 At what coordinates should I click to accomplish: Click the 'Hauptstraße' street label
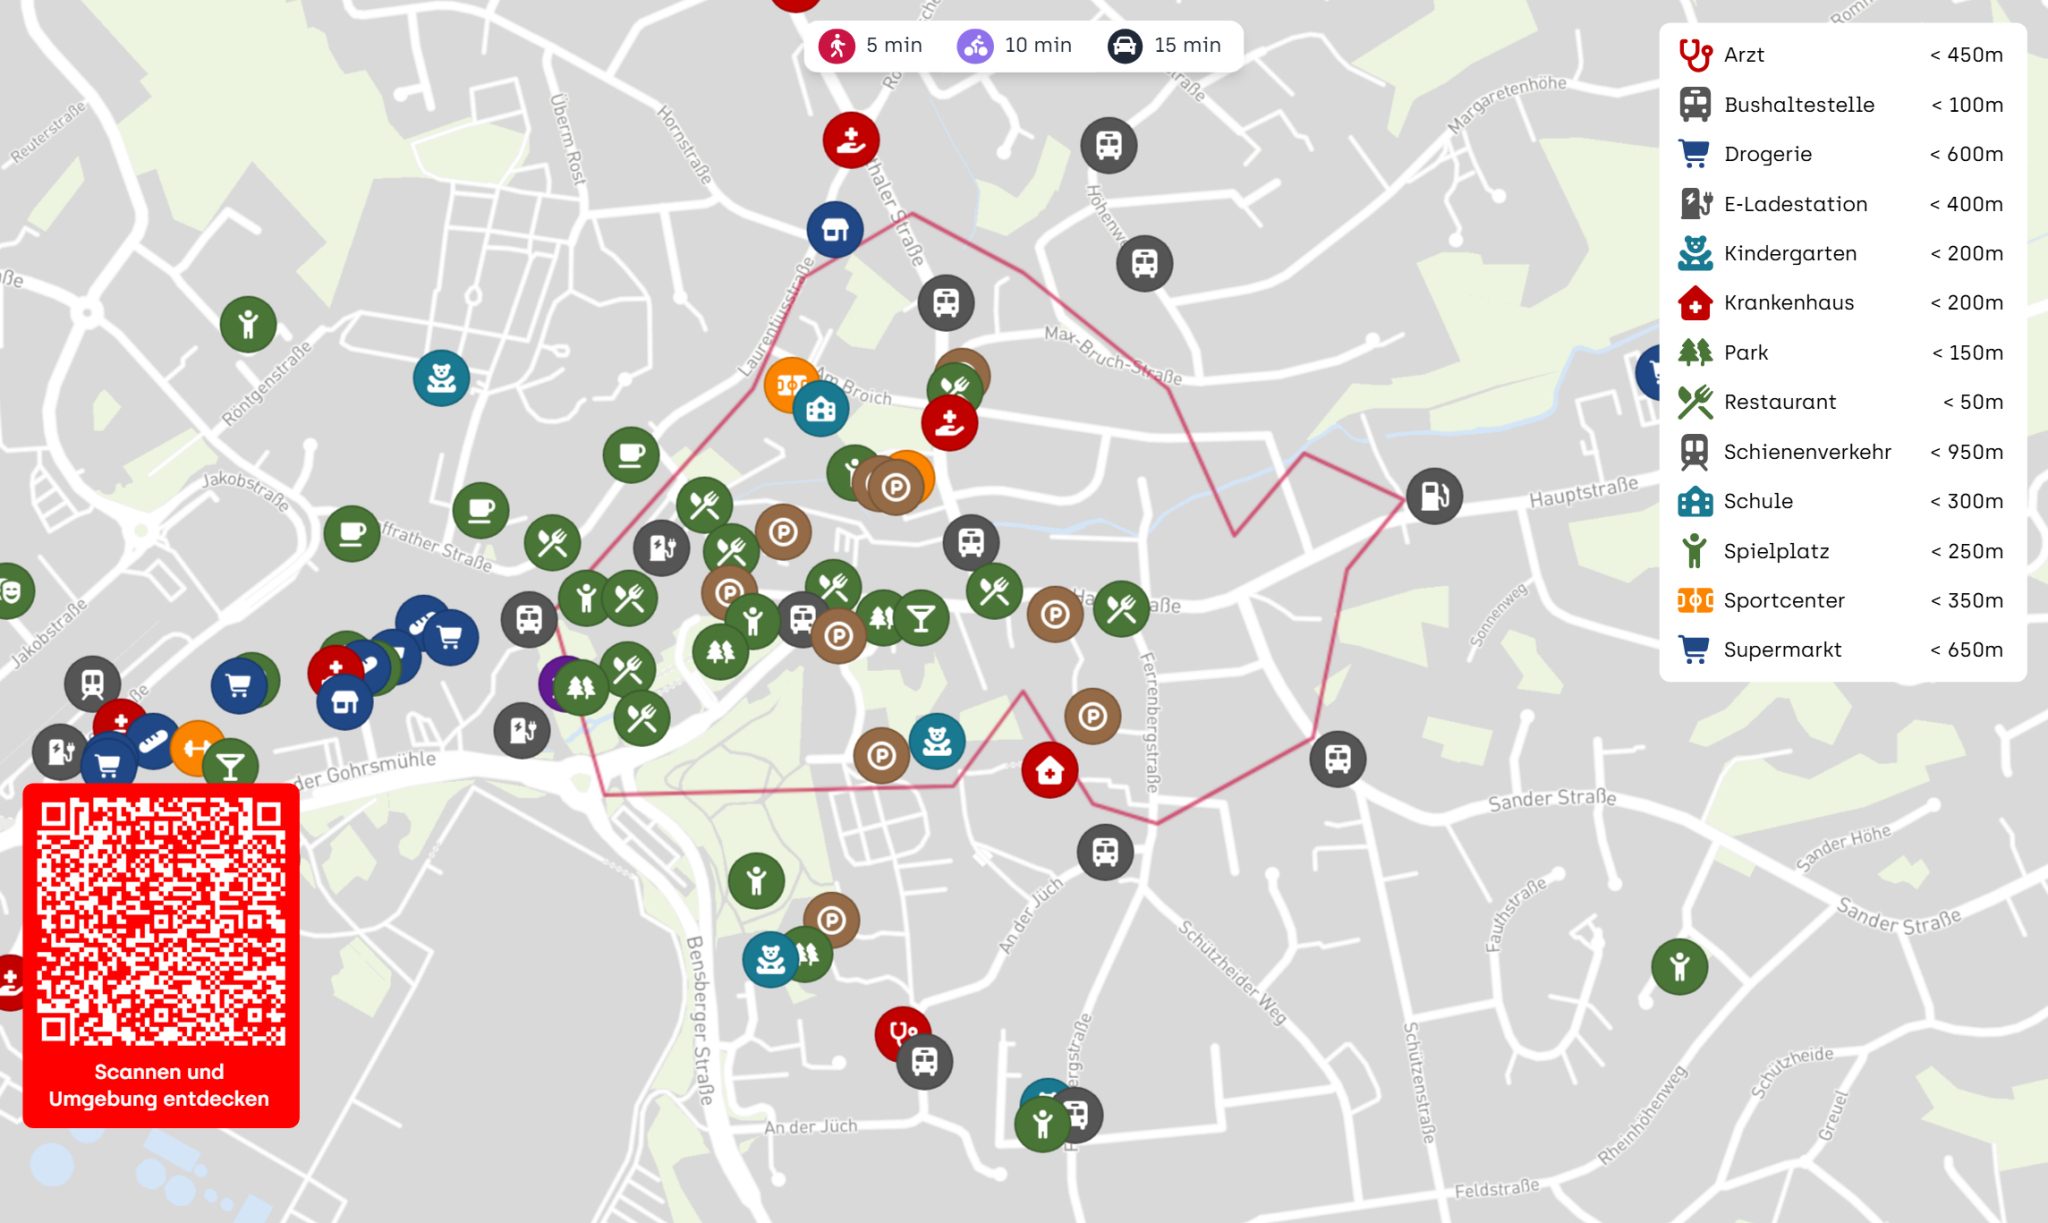(1583, 491)
